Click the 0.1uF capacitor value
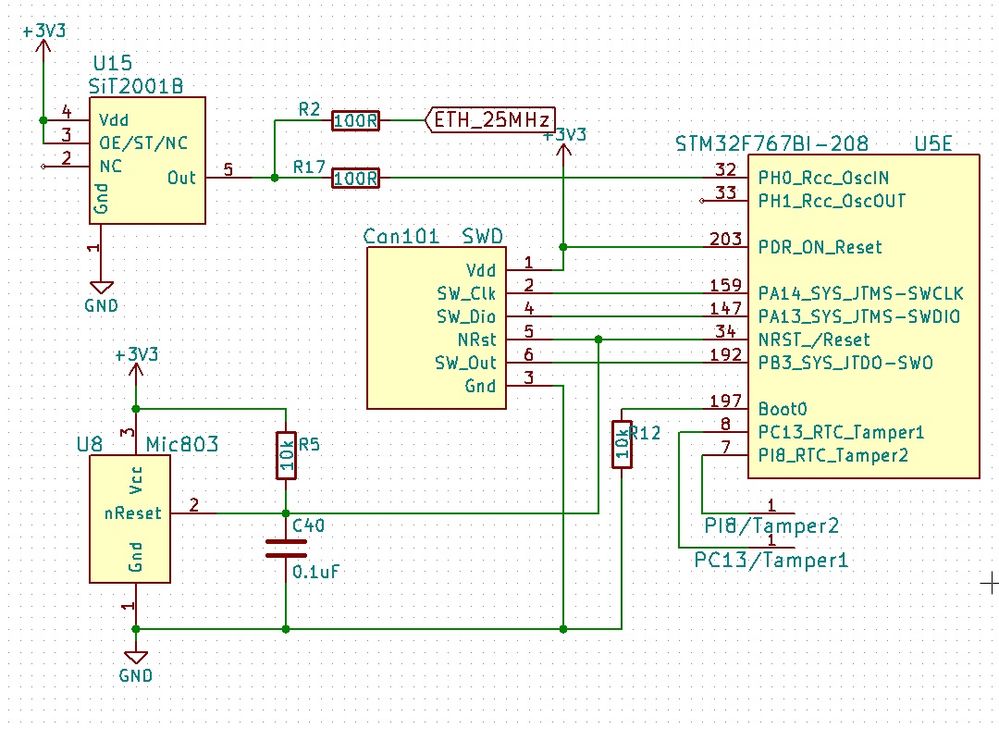The height and width of the screenshot is (729, 999). [x=316, y=572]
